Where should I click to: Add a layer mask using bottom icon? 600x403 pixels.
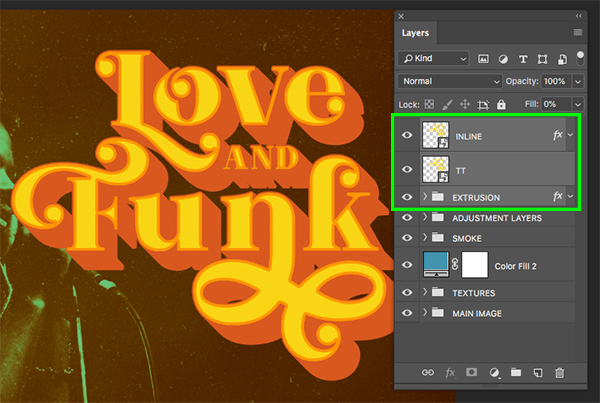pyautogui.click(x=470, y=373)
